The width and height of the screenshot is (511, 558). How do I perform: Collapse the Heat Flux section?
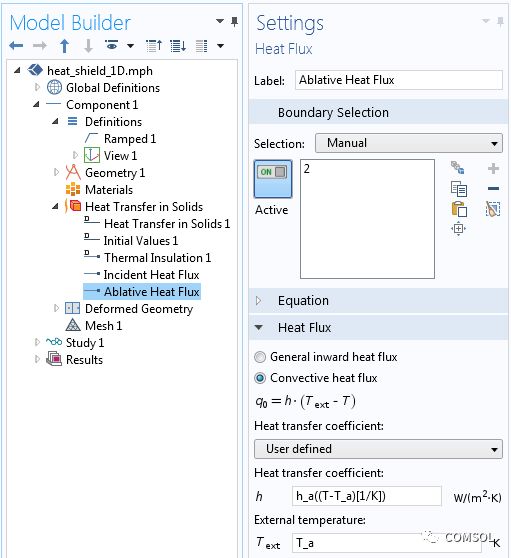(259, 327)
